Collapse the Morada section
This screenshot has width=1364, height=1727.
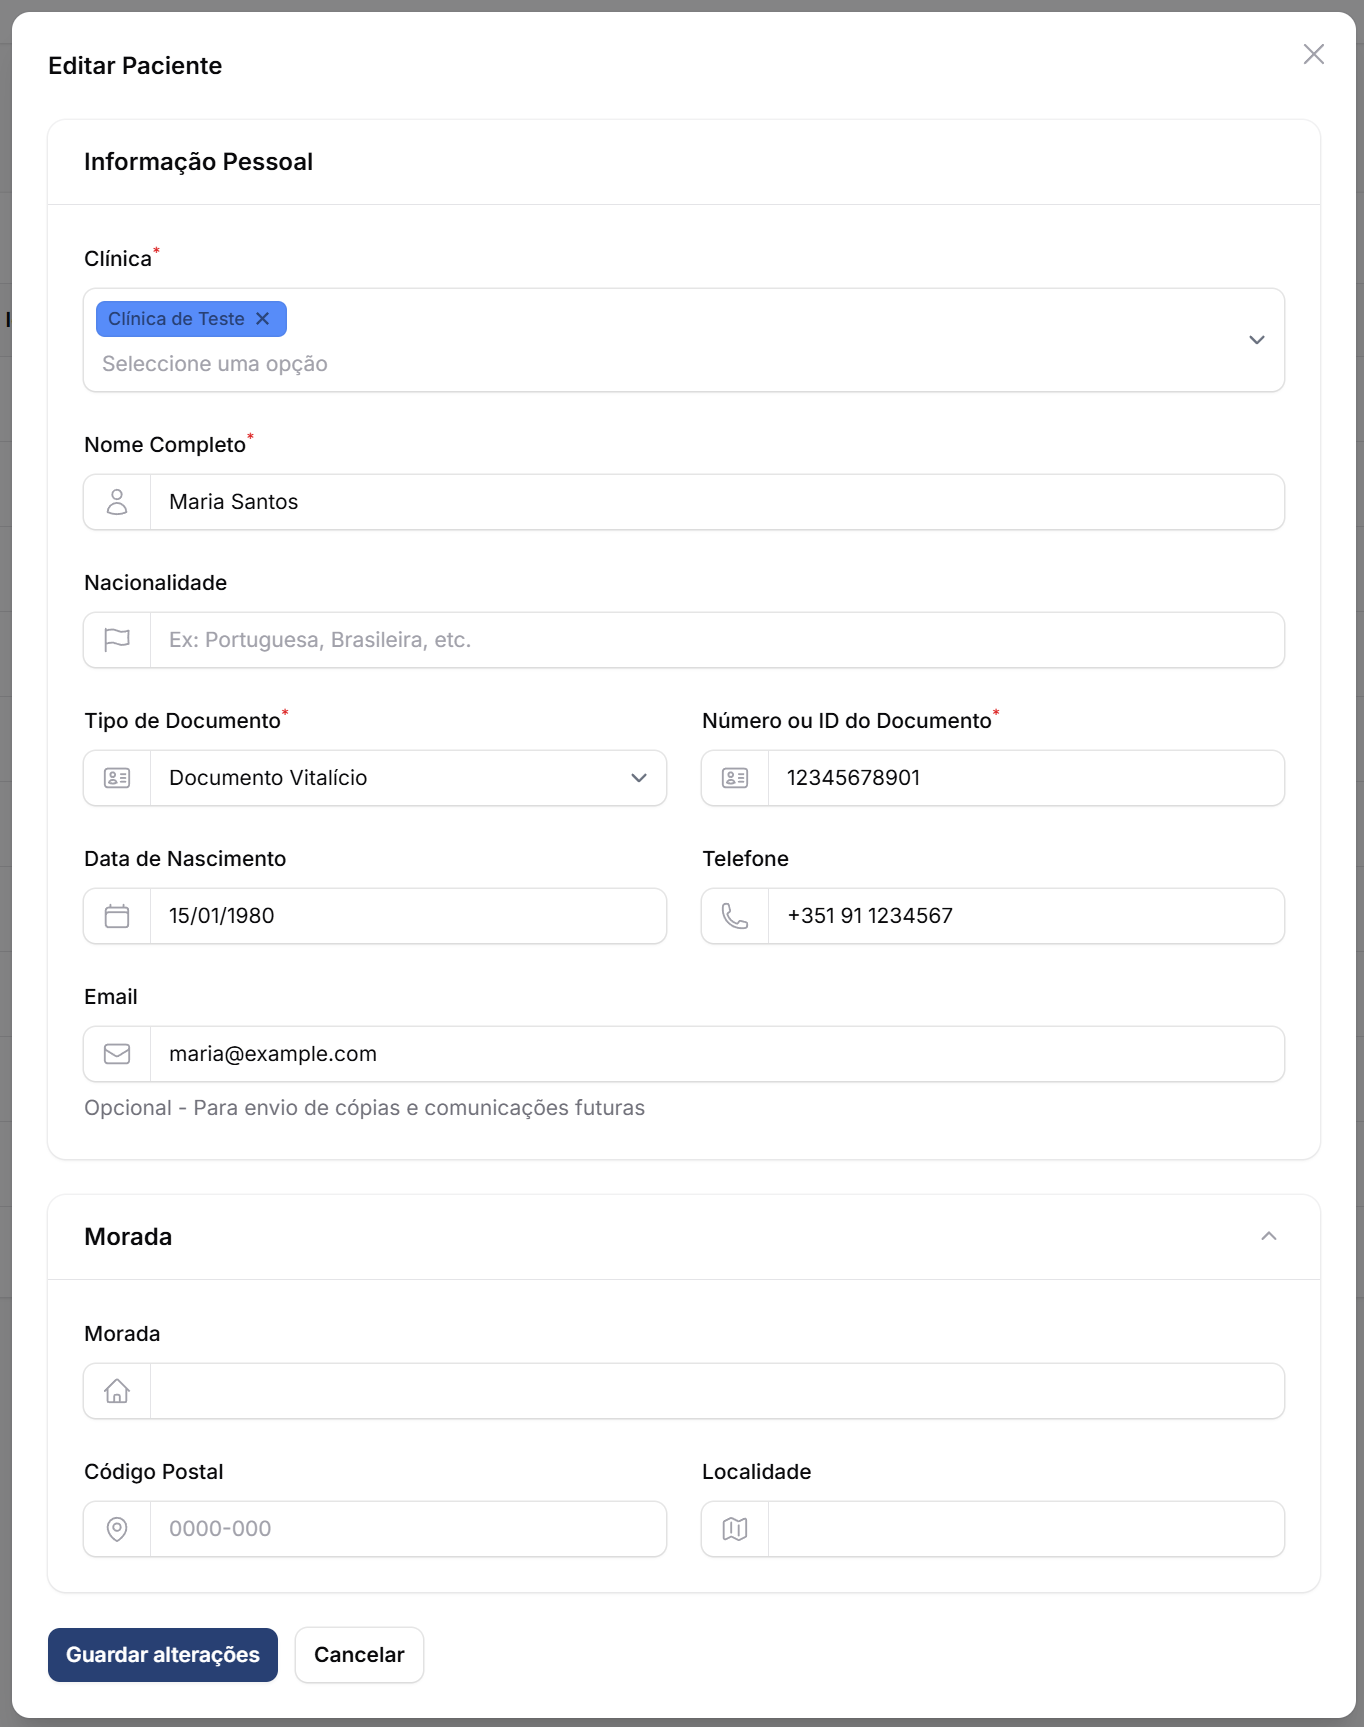1268,1237
